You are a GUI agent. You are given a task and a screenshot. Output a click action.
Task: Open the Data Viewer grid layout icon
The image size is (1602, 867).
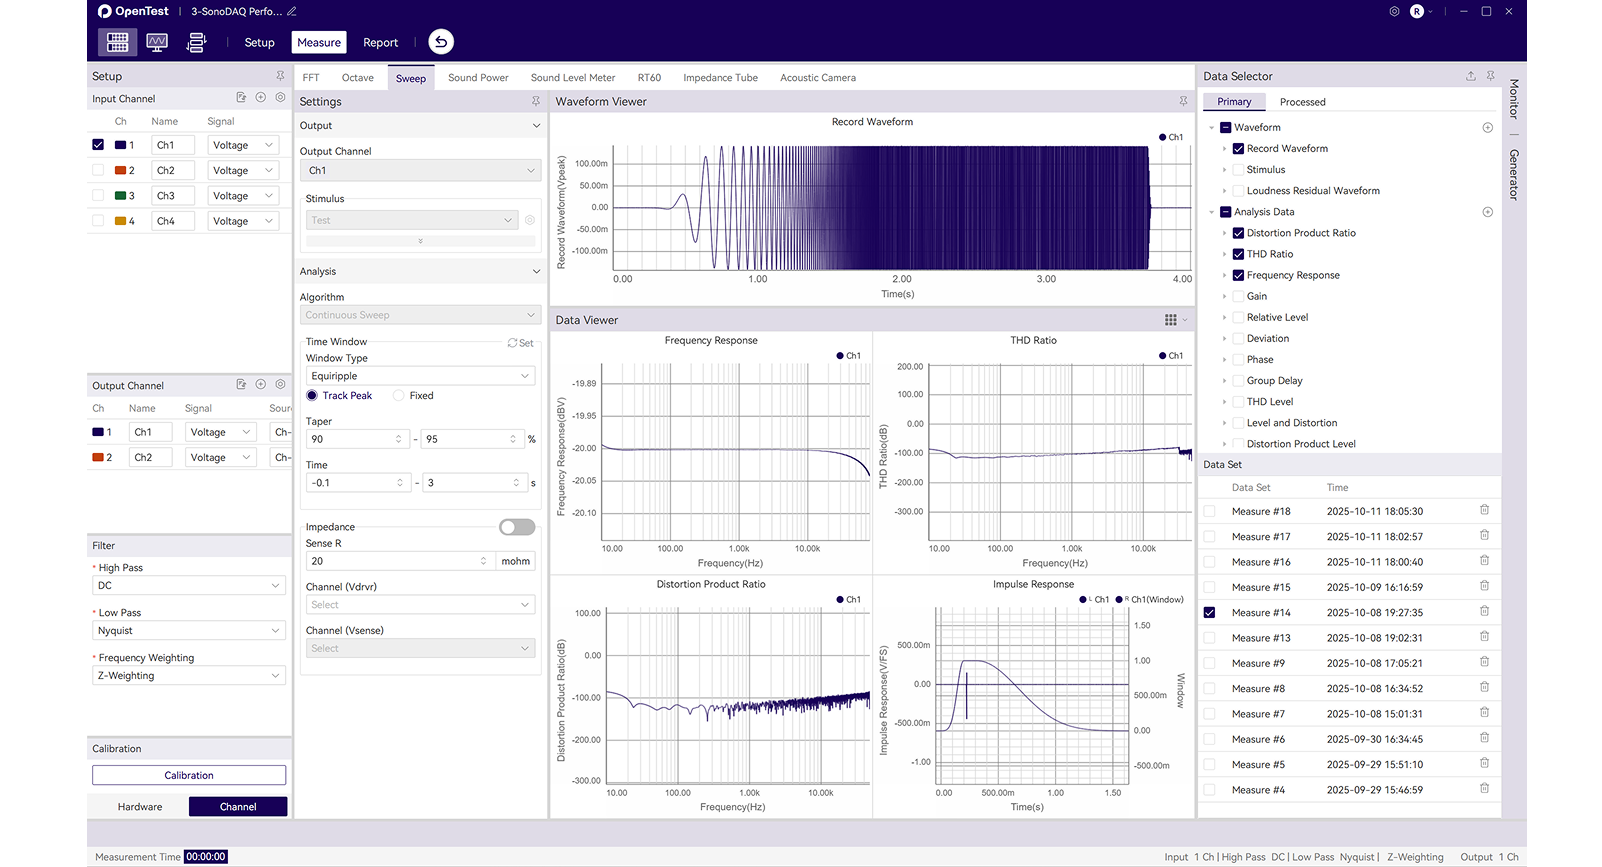pos(1170,320)
